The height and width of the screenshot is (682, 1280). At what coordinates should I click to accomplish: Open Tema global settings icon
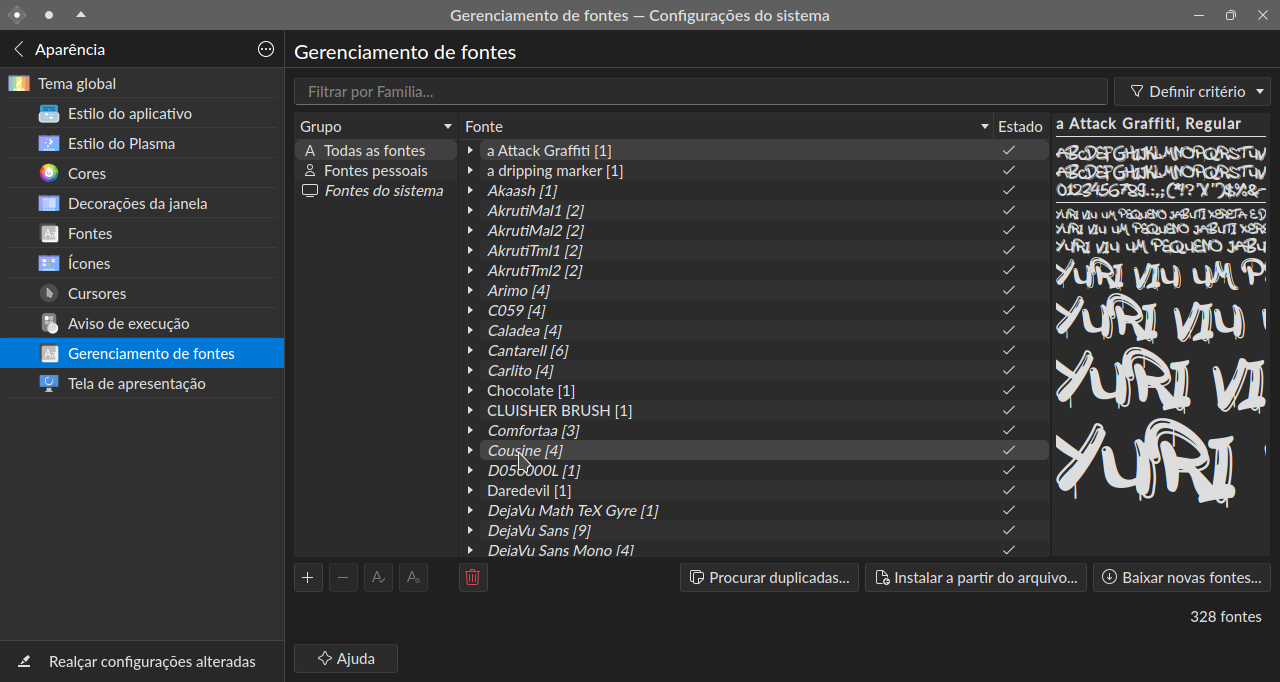19,84
